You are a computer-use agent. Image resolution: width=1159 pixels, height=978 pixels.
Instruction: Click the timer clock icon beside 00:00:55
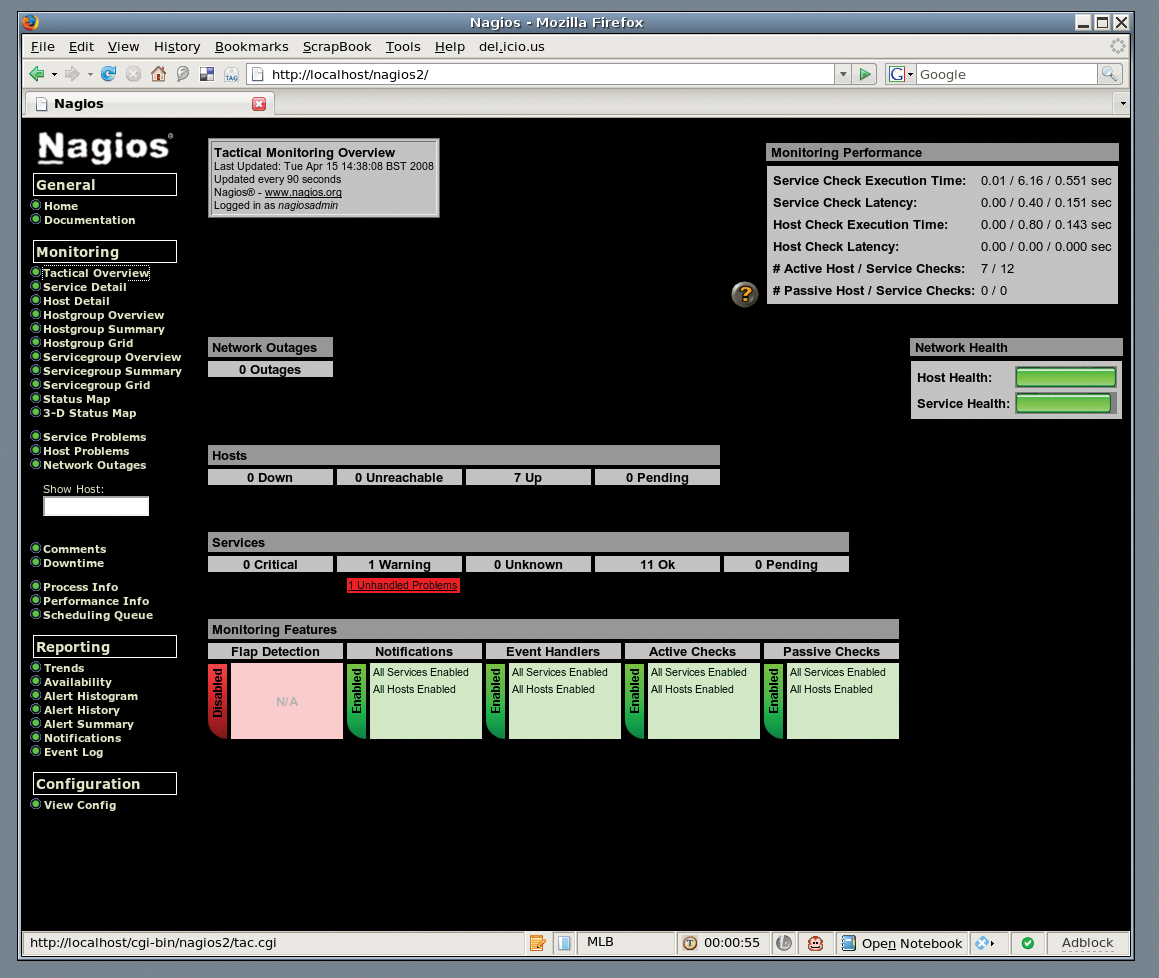pyautogui.click(x=690, y=943)
